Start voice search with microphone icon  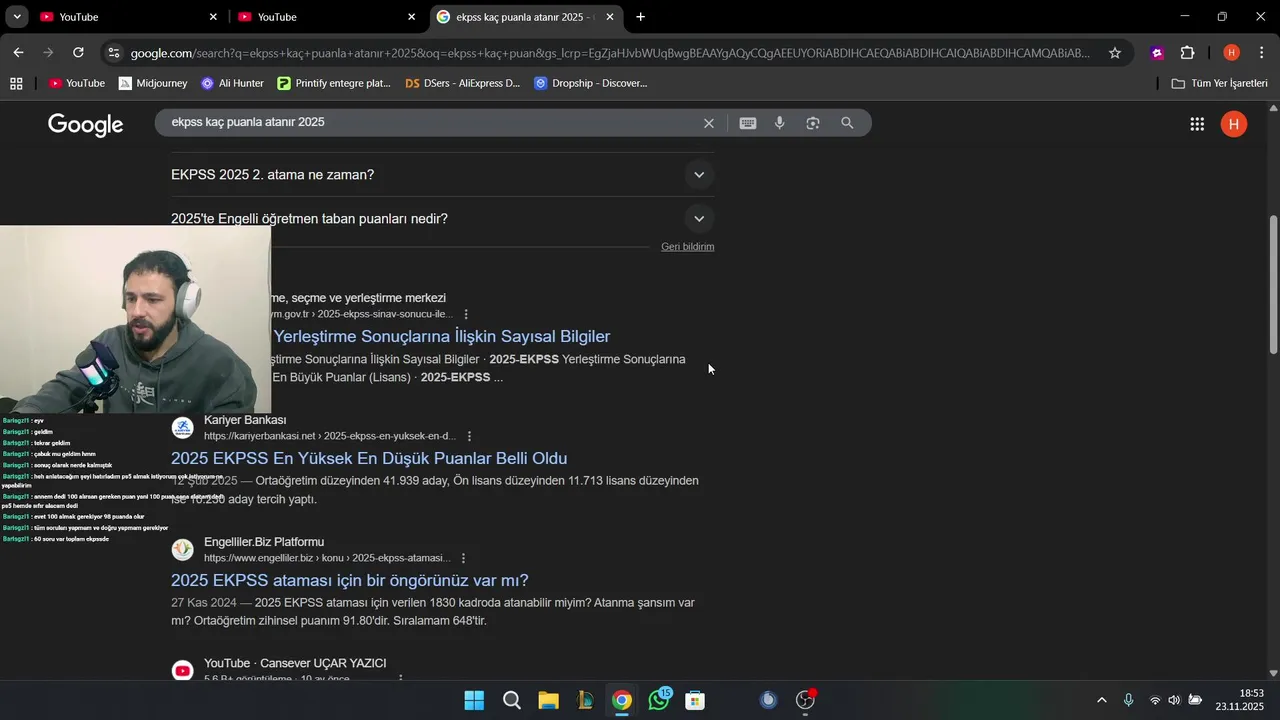[780, 123]
